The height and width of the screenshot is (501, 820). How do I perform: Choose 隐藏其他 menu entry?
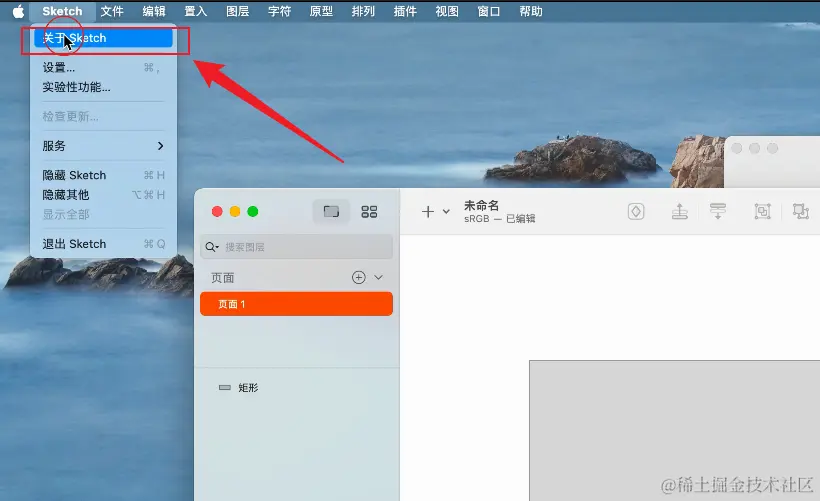pos(103,195)
